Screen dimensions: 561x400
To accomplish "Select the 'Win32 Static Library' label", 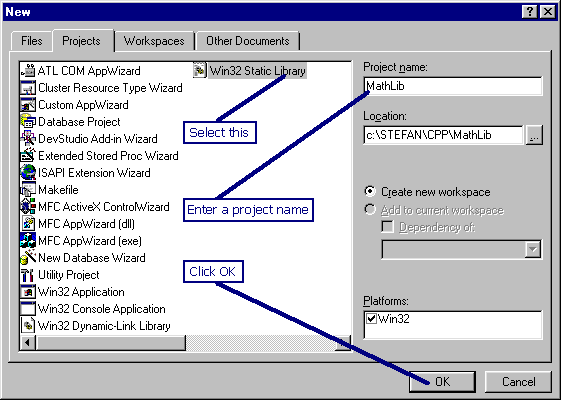I will (x=258, y=71).
